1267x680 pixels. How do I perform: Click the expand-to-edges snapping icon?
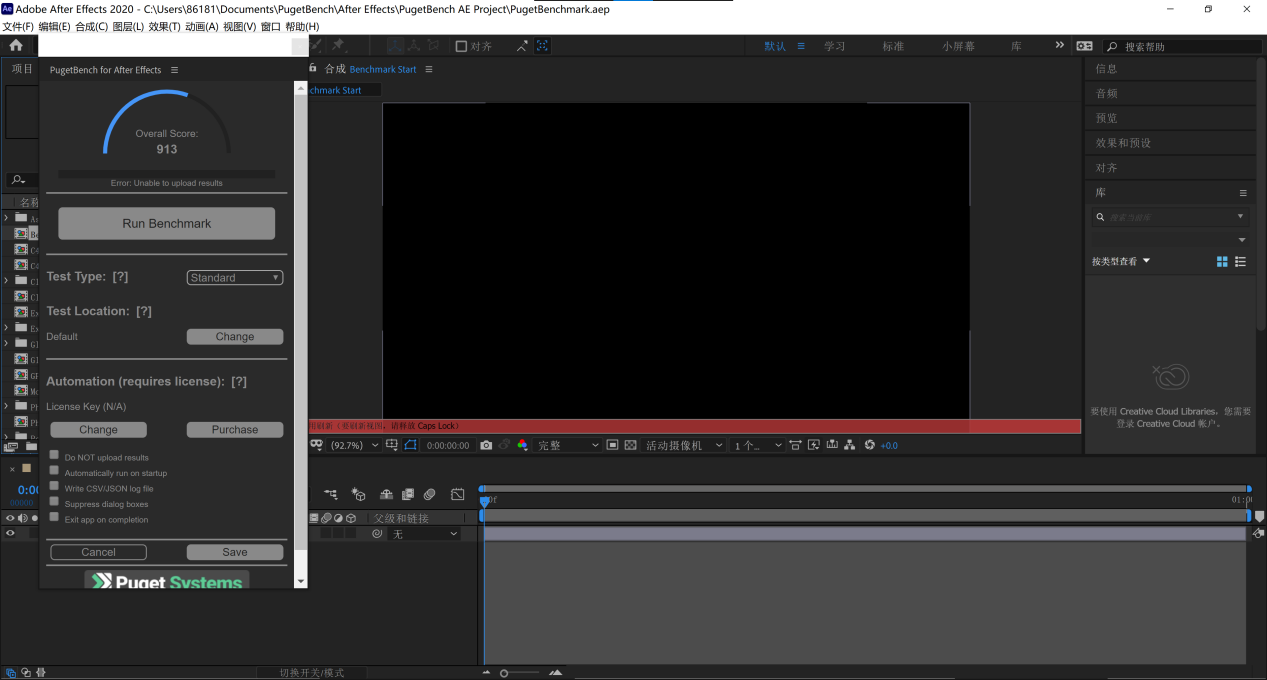(522, 45)
